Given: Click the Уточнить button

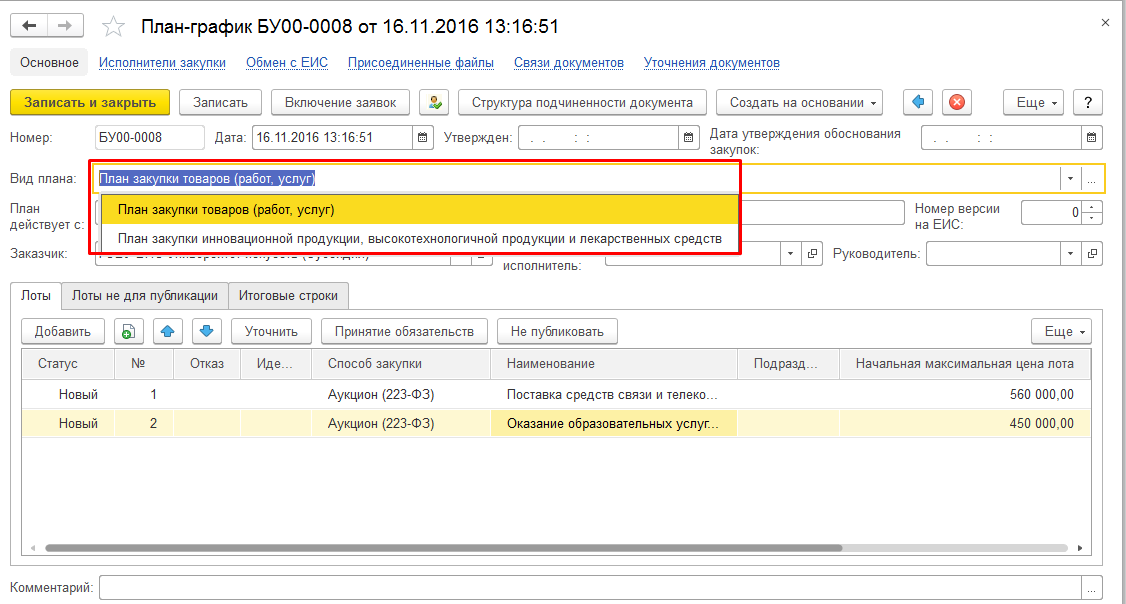Looking at the screenshot, I should (x=271, y=331).
